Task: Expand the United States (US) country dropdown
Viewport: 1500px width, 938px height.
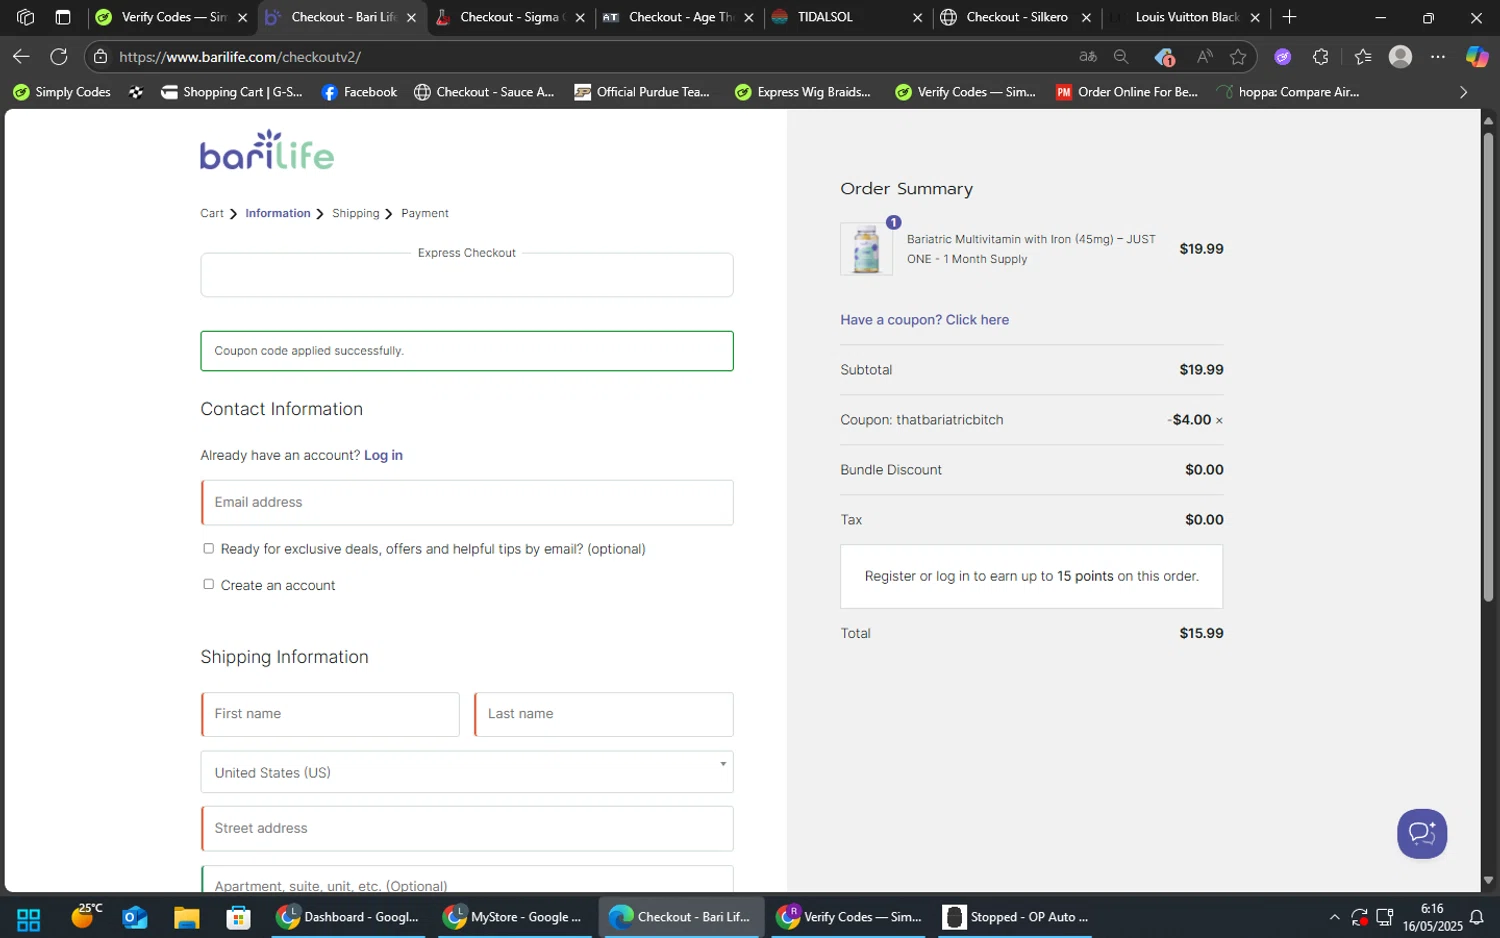Action: (x=467, y=772)
